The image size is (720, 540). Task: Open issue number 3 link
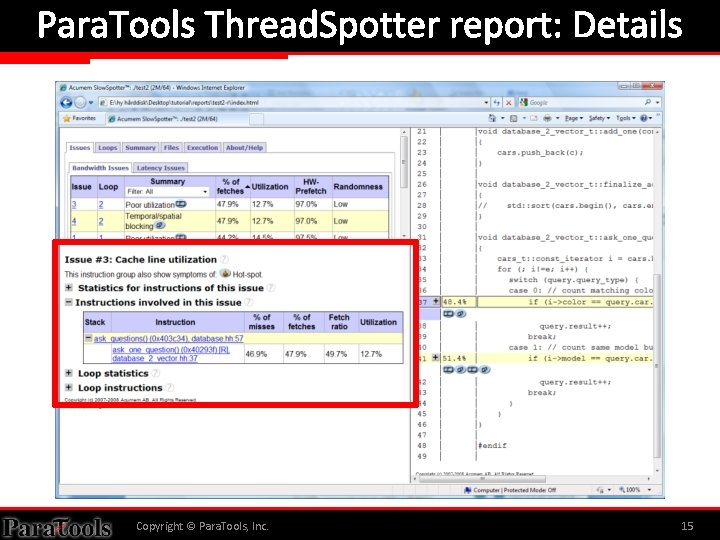point(74,204)
